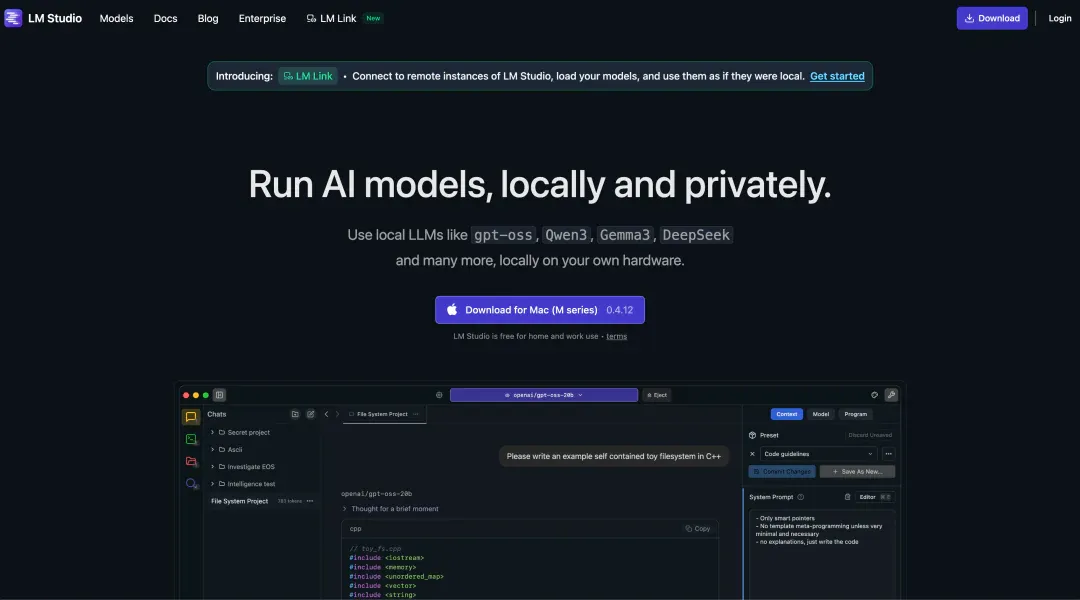
Task: Click the new folder icon in Chats
Action: [x=295, y=414]
